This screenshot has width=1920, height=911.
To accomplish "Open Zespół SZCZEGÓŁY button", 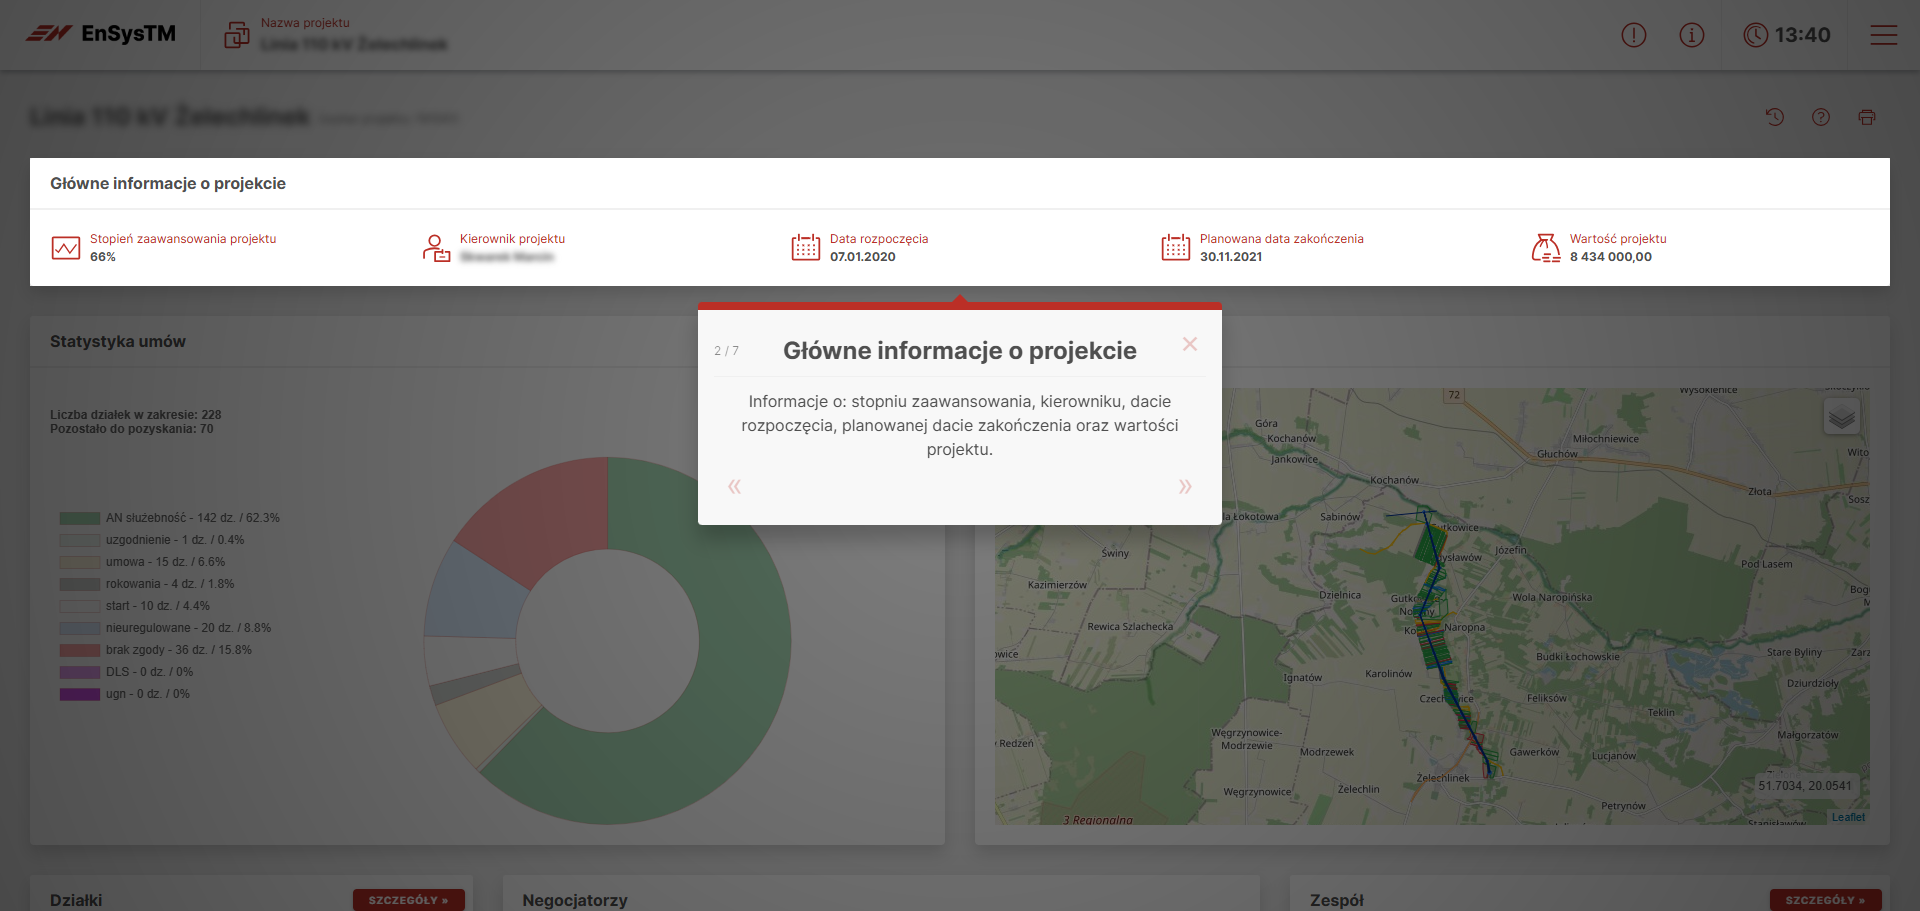I will [x=1825, y=900].
